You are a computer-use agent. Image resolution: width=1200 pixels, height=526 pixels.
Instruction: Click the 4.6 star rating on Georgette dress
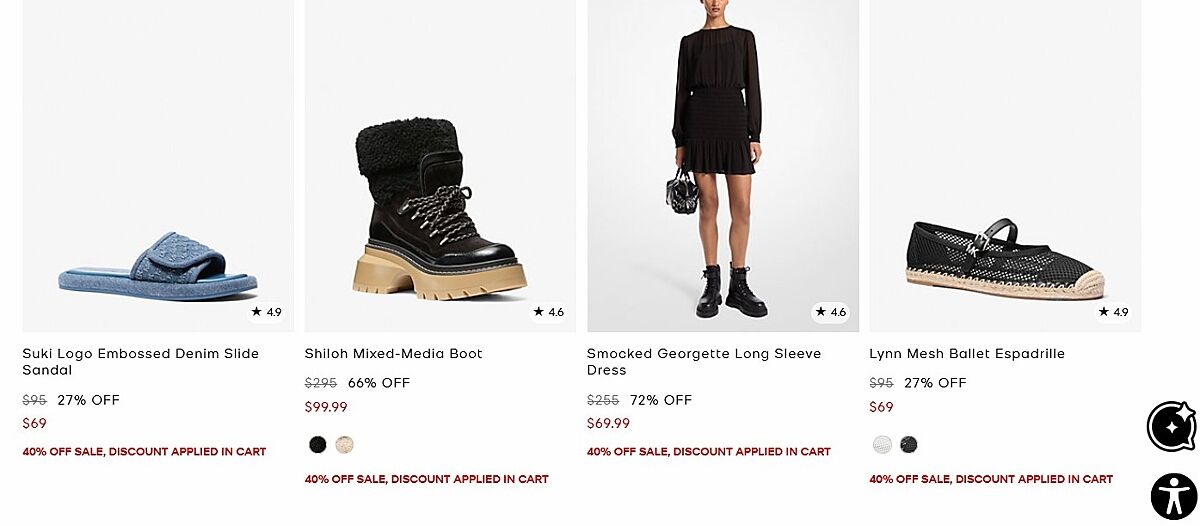831,312
